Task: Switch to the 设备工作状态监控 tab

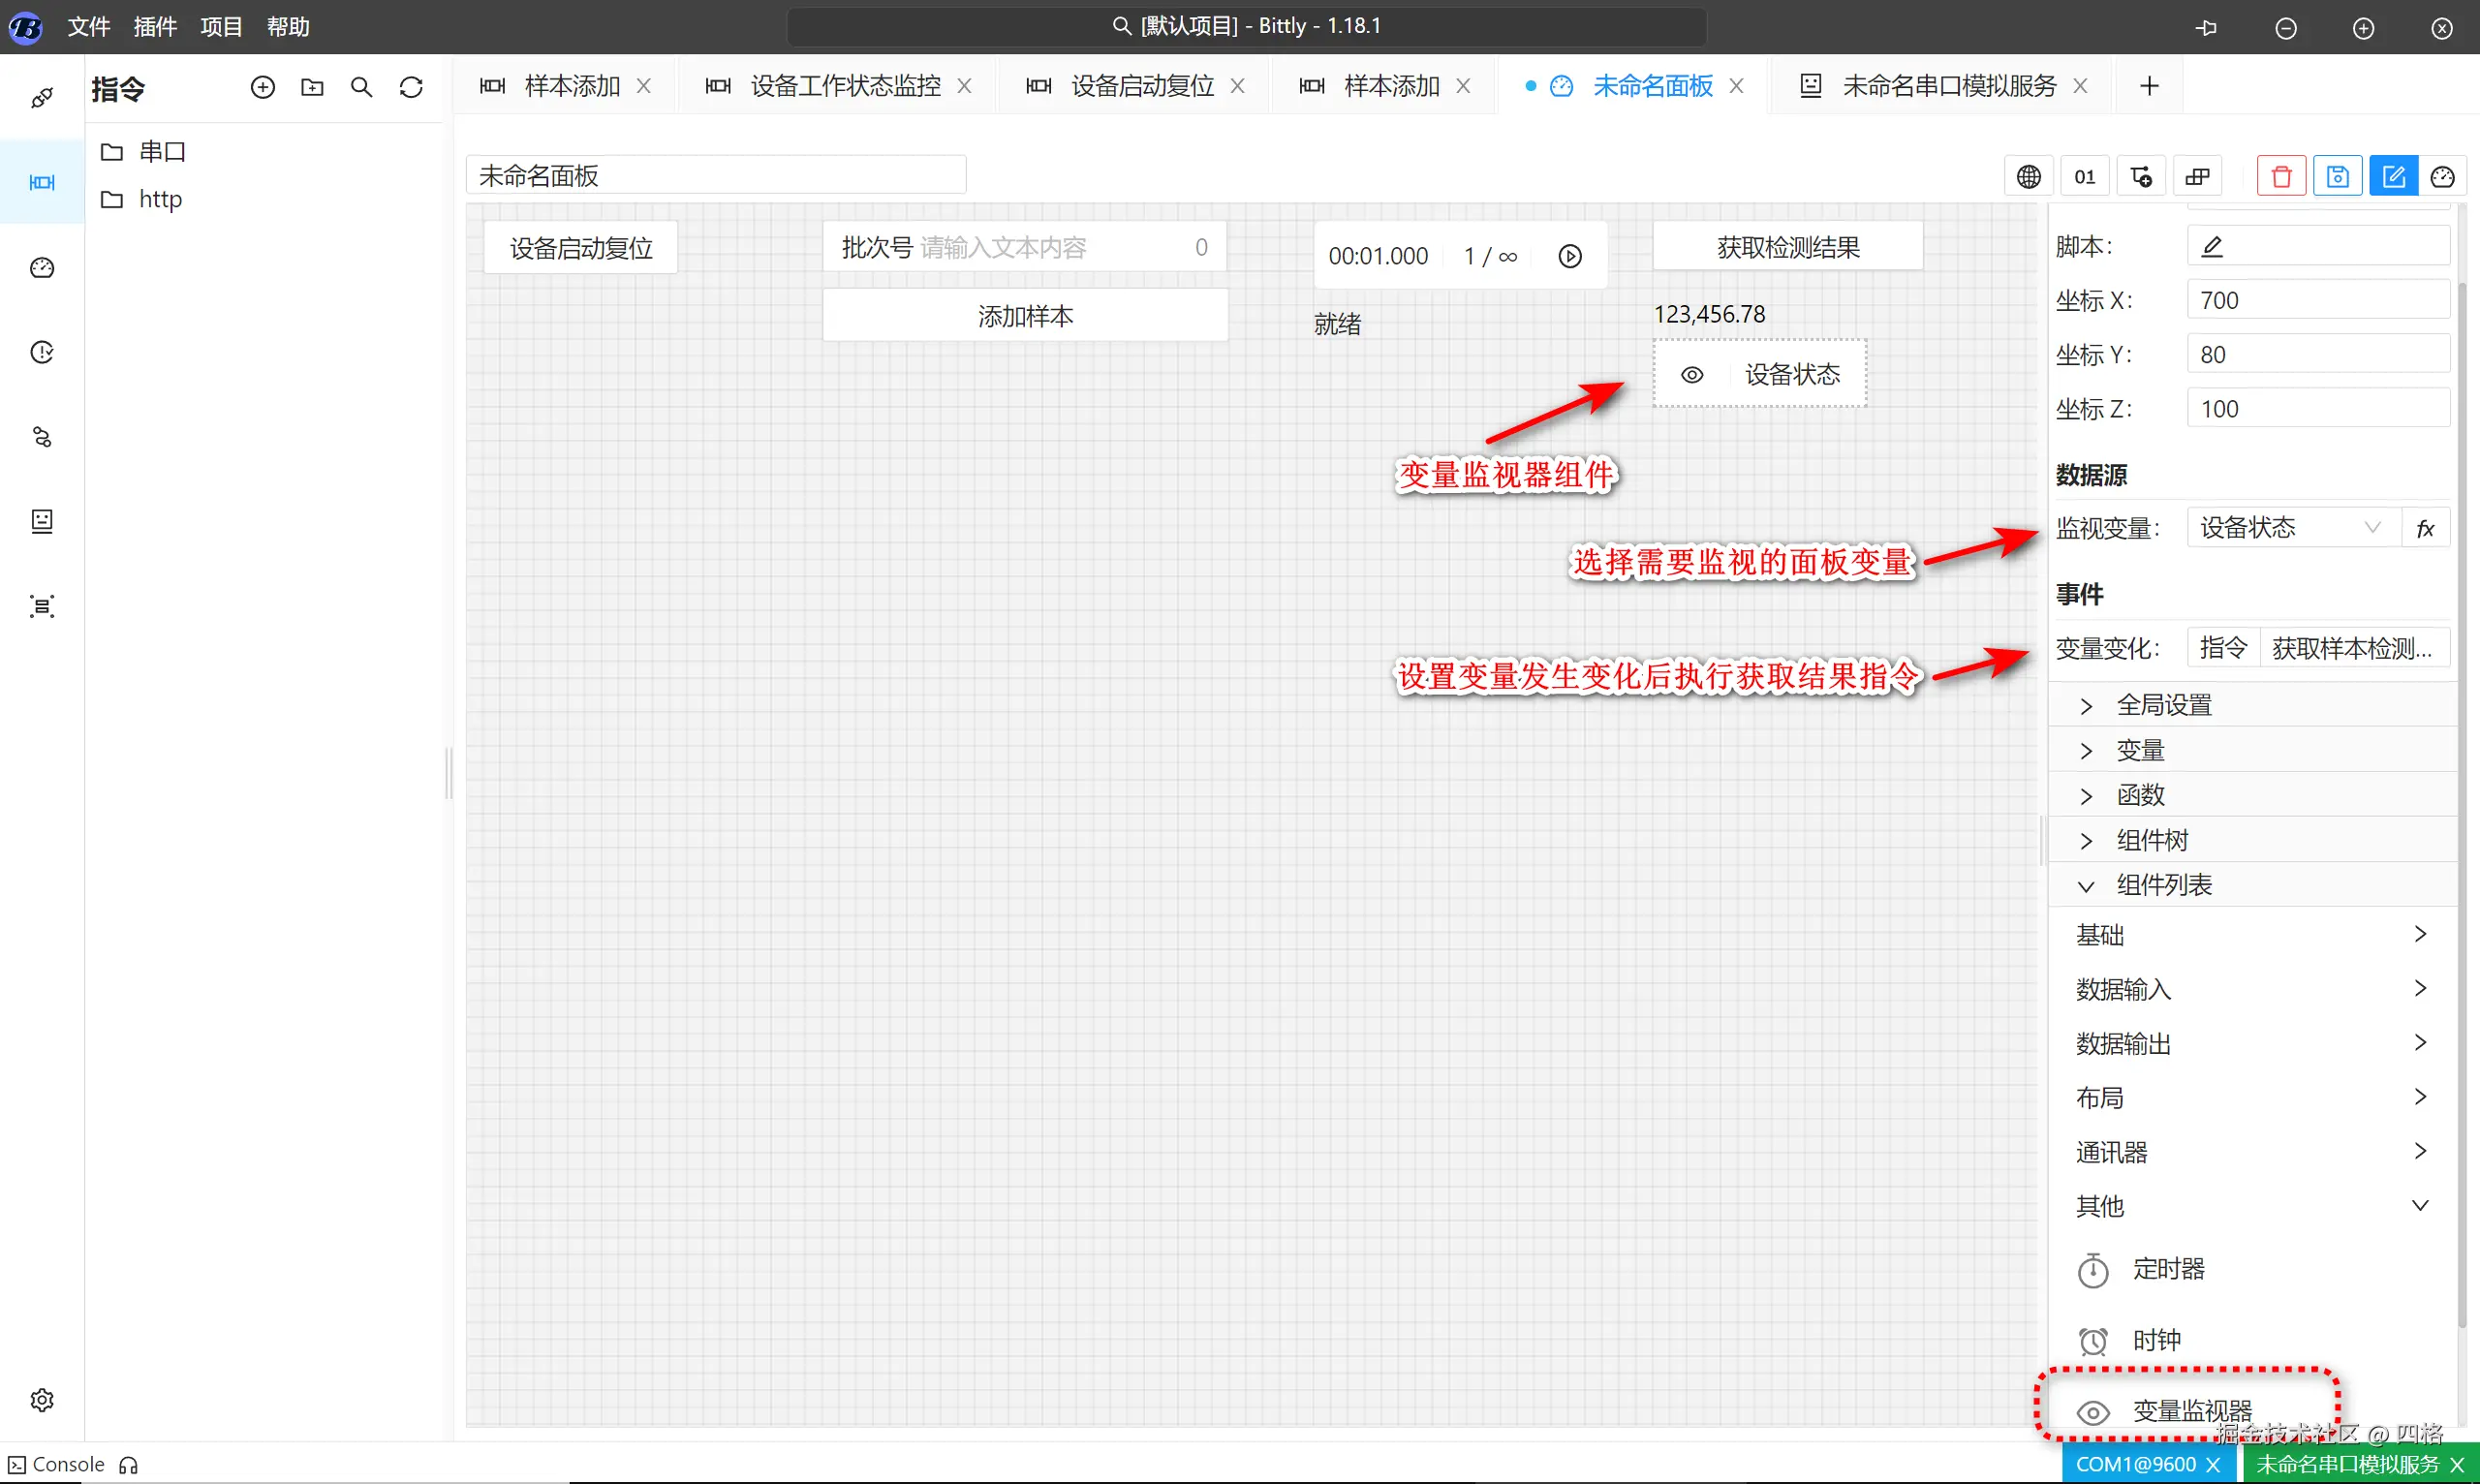Action: pyautogui.click(x=845, y=87)
